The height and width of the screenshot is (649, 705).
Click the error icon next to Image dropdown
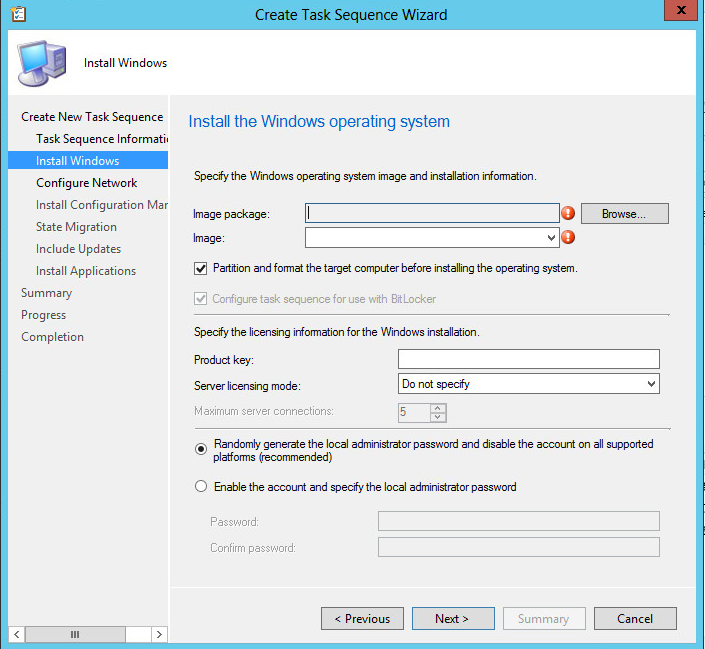click(x=568, y=237)
